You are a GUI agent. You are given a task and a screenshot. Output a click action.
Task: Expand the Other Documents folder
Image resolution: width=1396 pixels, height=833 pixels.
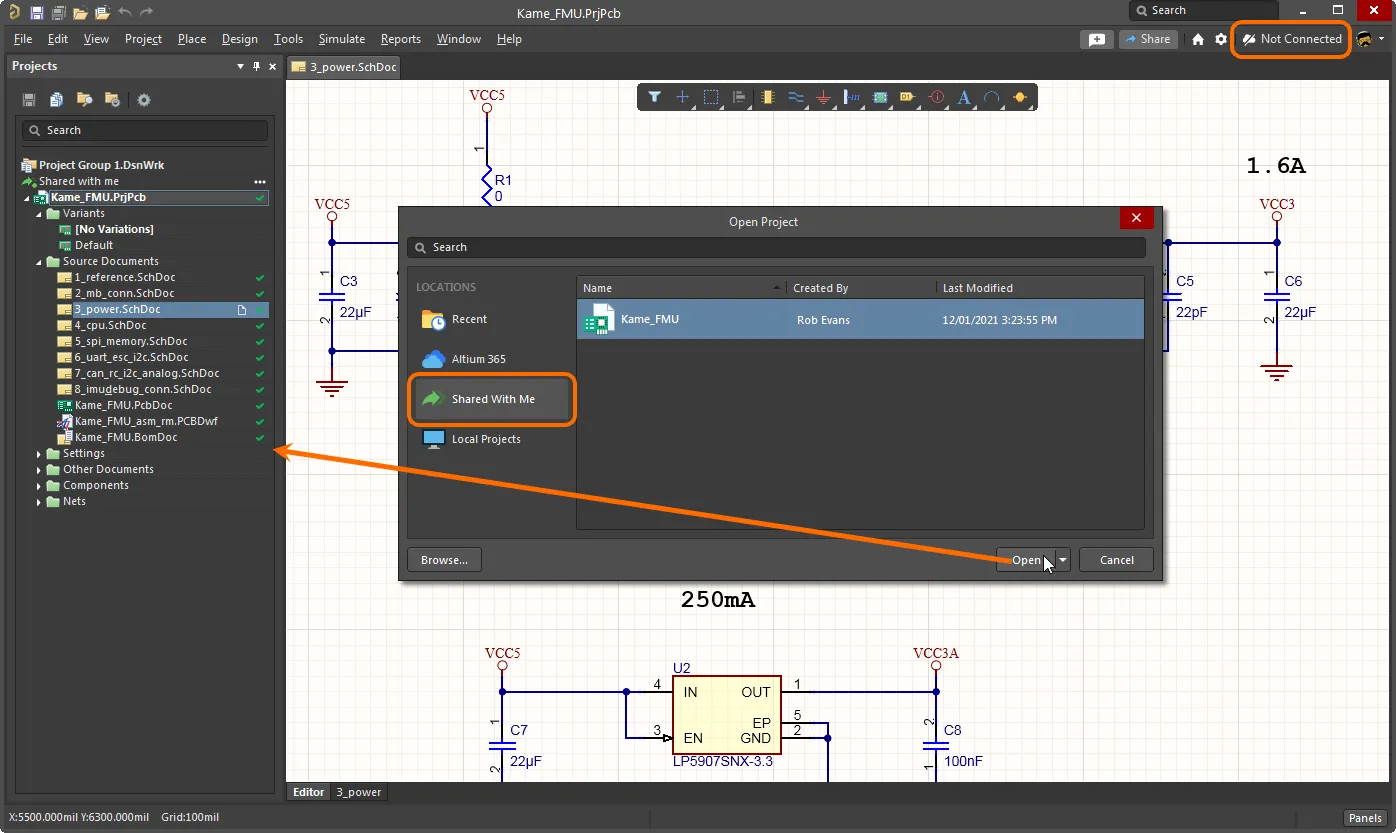click(x=39, y=470)
